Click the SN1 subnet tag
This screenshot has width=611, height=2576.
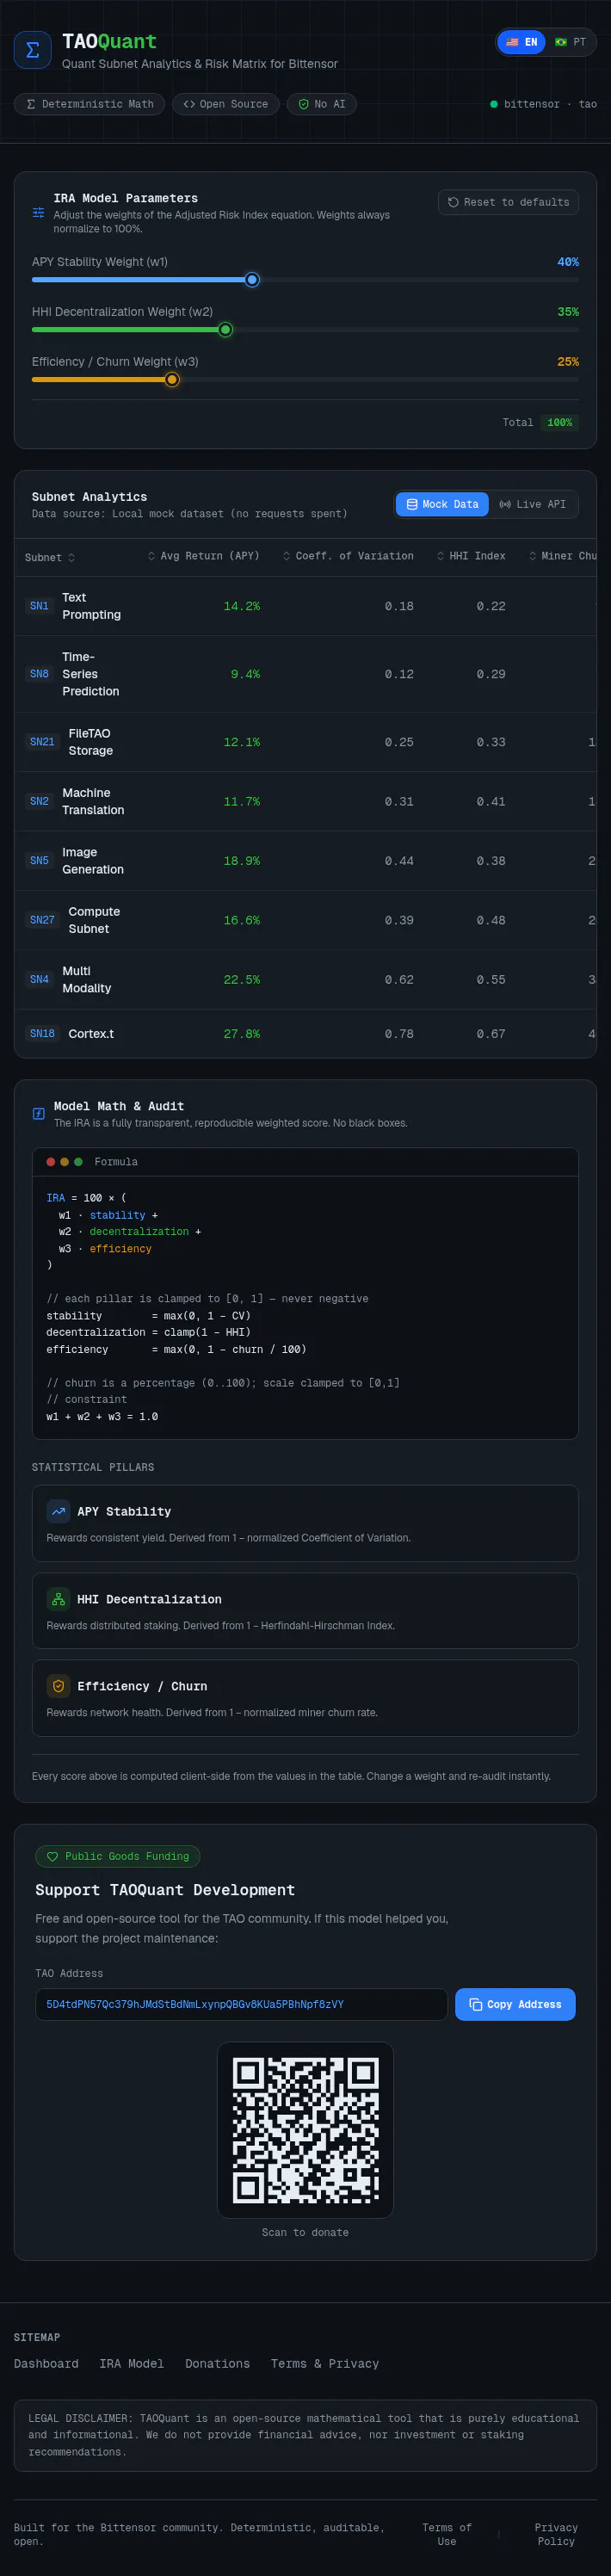click(39, 606)
